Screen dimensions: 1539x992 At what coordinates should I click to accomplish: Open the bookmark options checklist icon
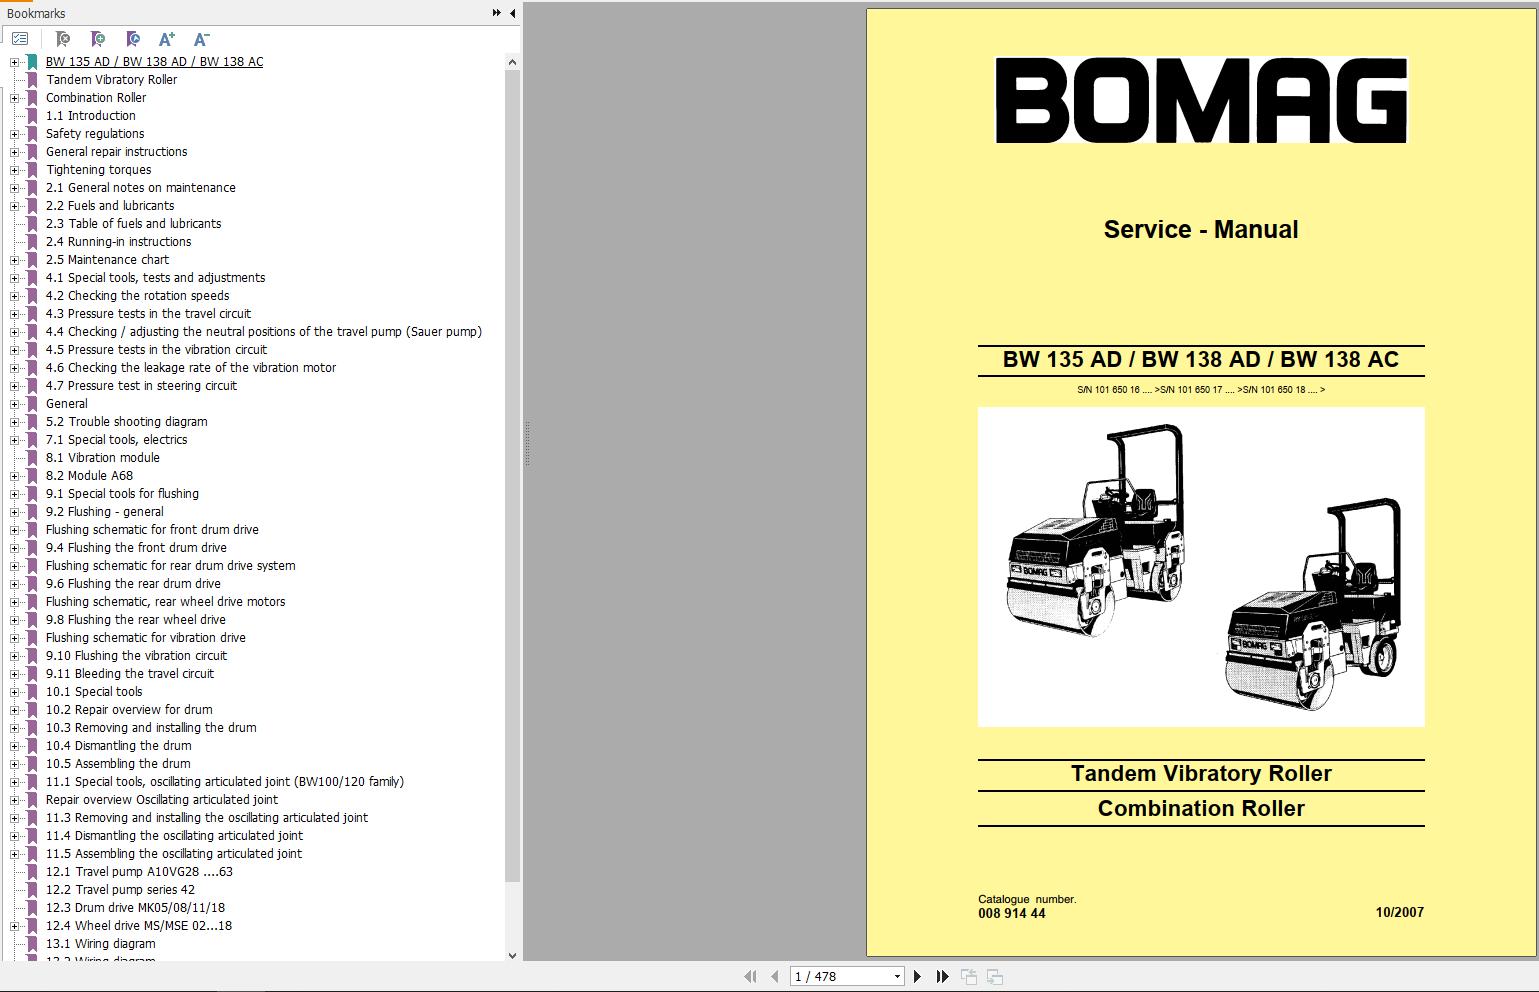point(20,39)
